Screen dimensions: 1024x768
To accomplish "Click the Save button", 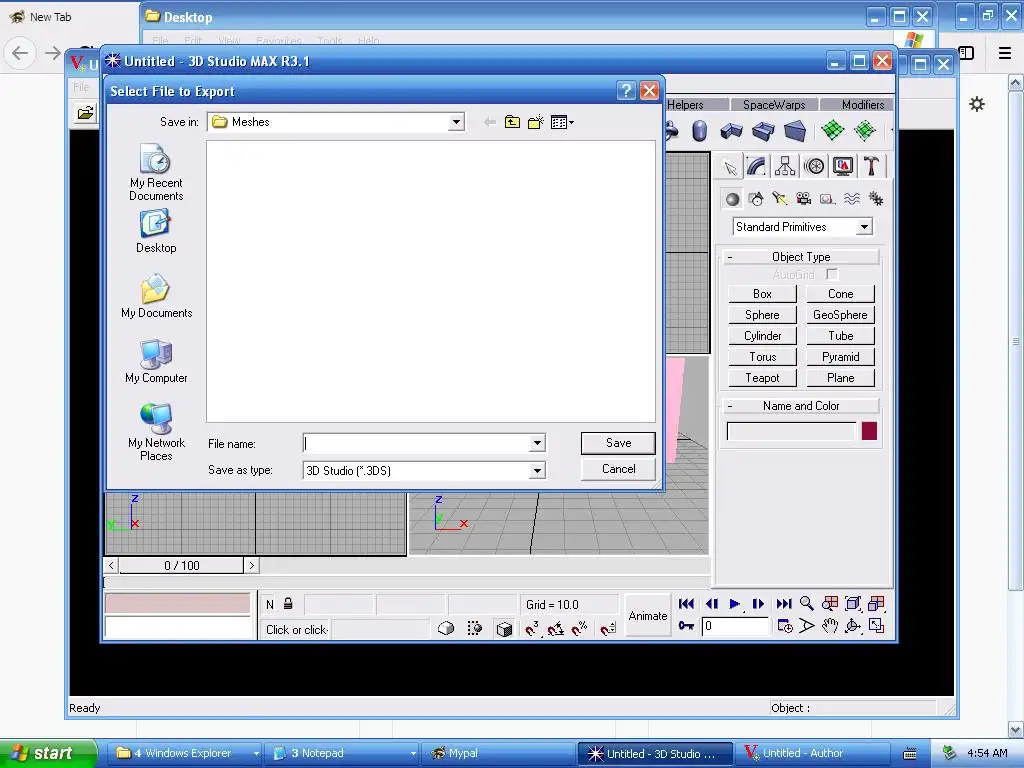I will click(618, 443).
